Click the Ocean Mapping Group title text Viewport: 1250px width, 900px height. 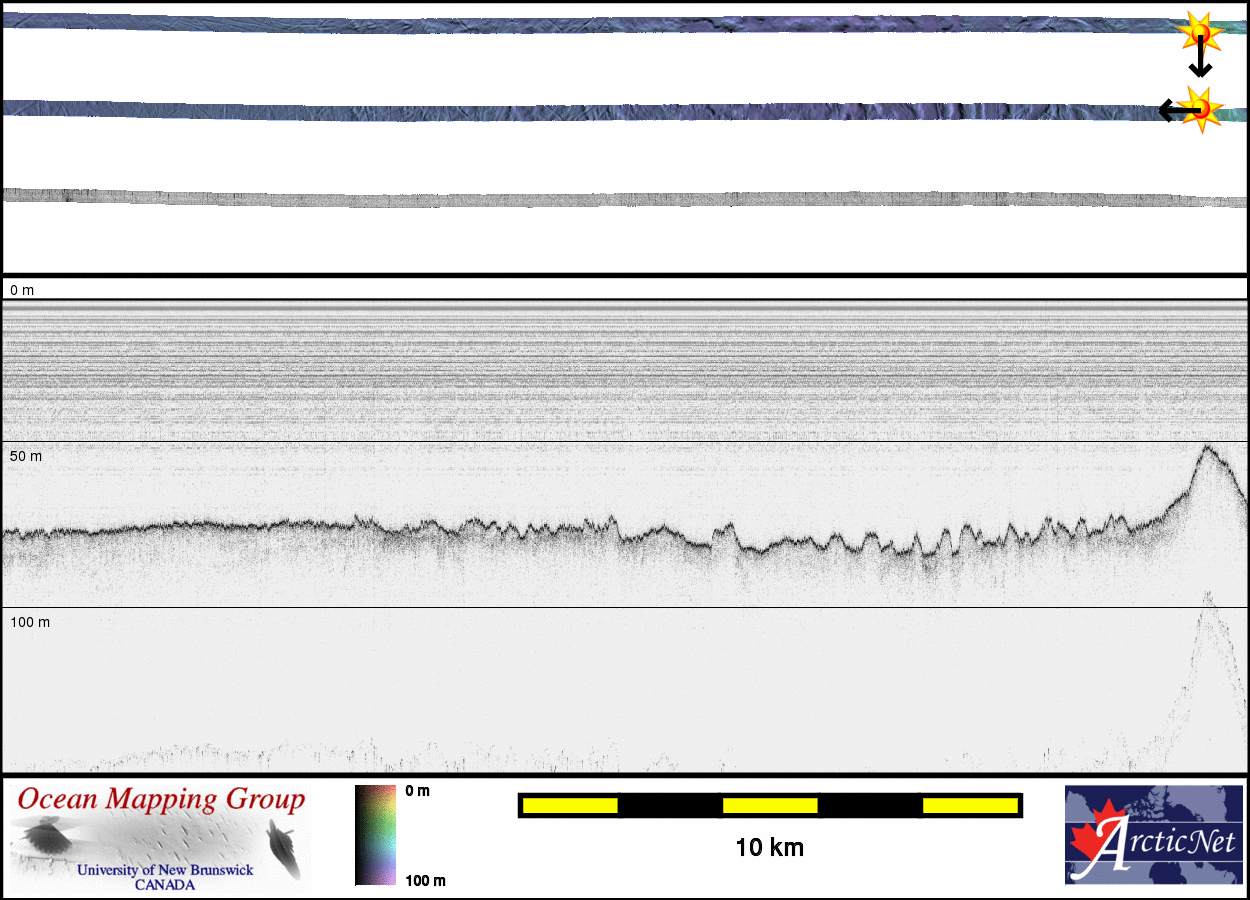pos(161,800)
